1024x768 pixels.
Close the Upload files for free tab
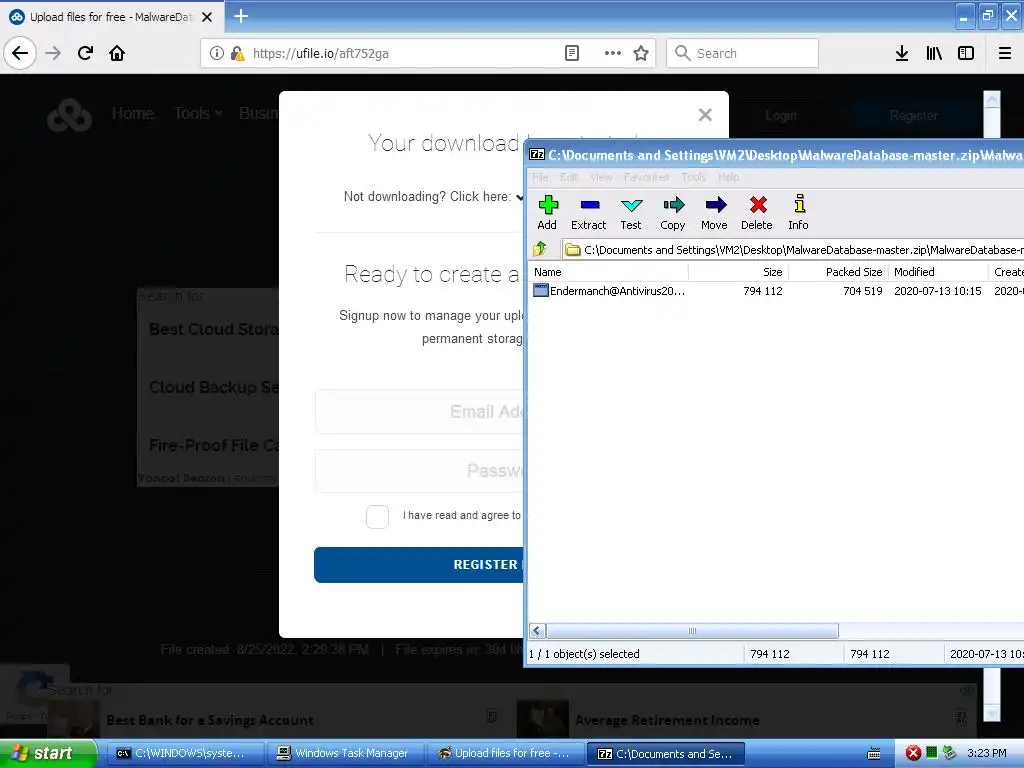(x=207, y=17)
